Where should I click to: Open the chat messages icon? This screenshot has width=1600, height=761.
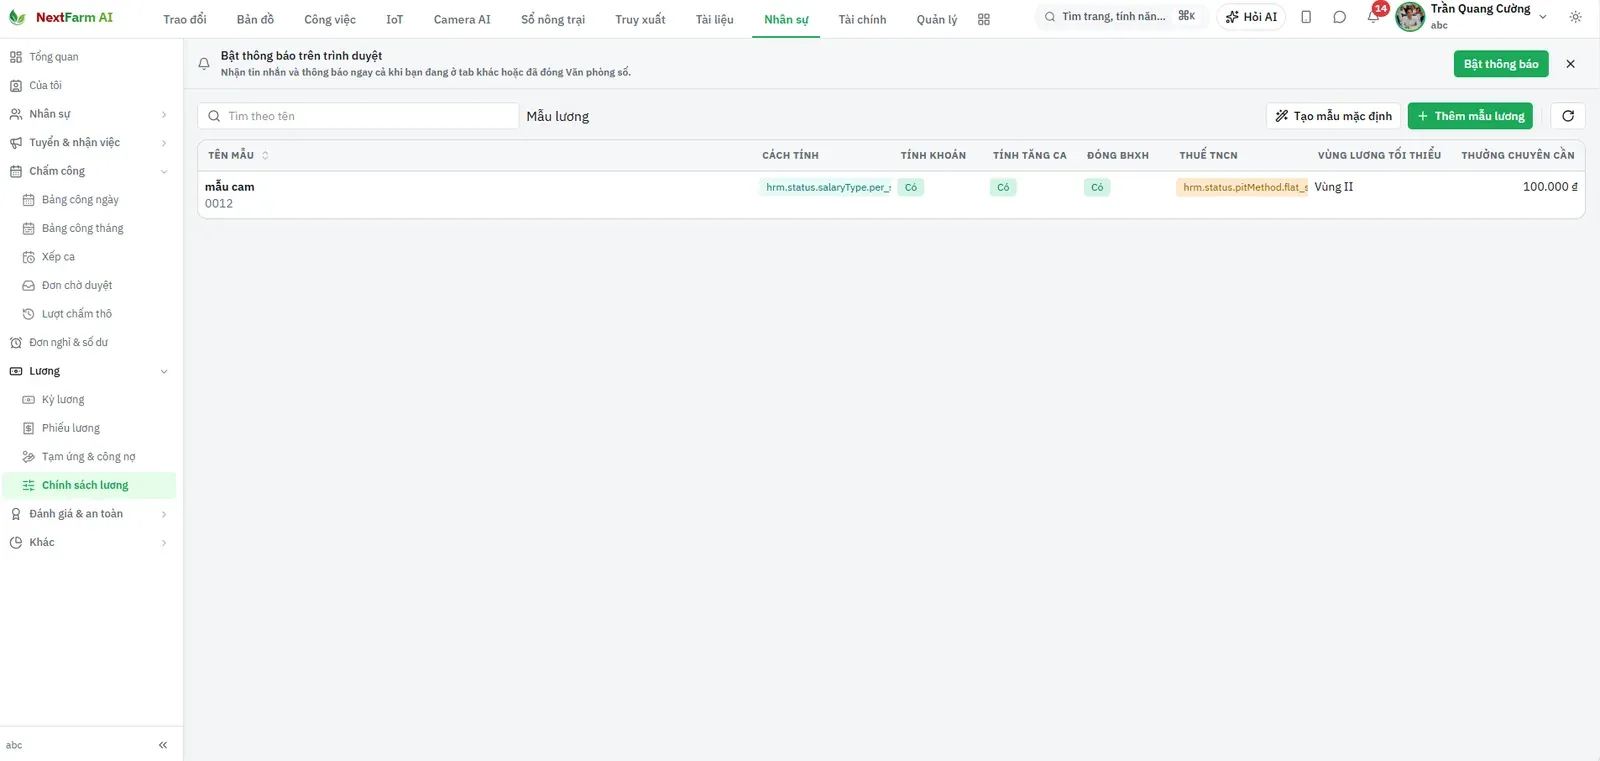(1340, 17)
